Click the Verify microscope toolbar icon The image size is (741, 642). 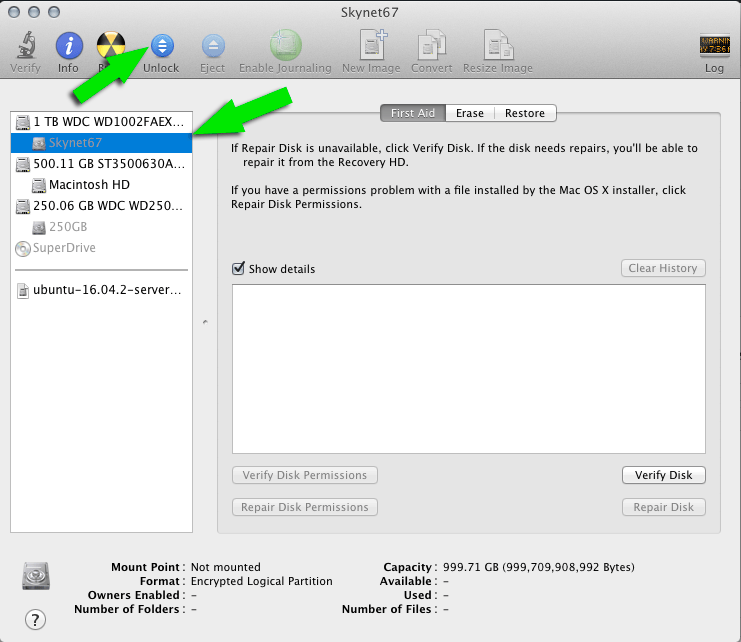(x=26, y=45)
